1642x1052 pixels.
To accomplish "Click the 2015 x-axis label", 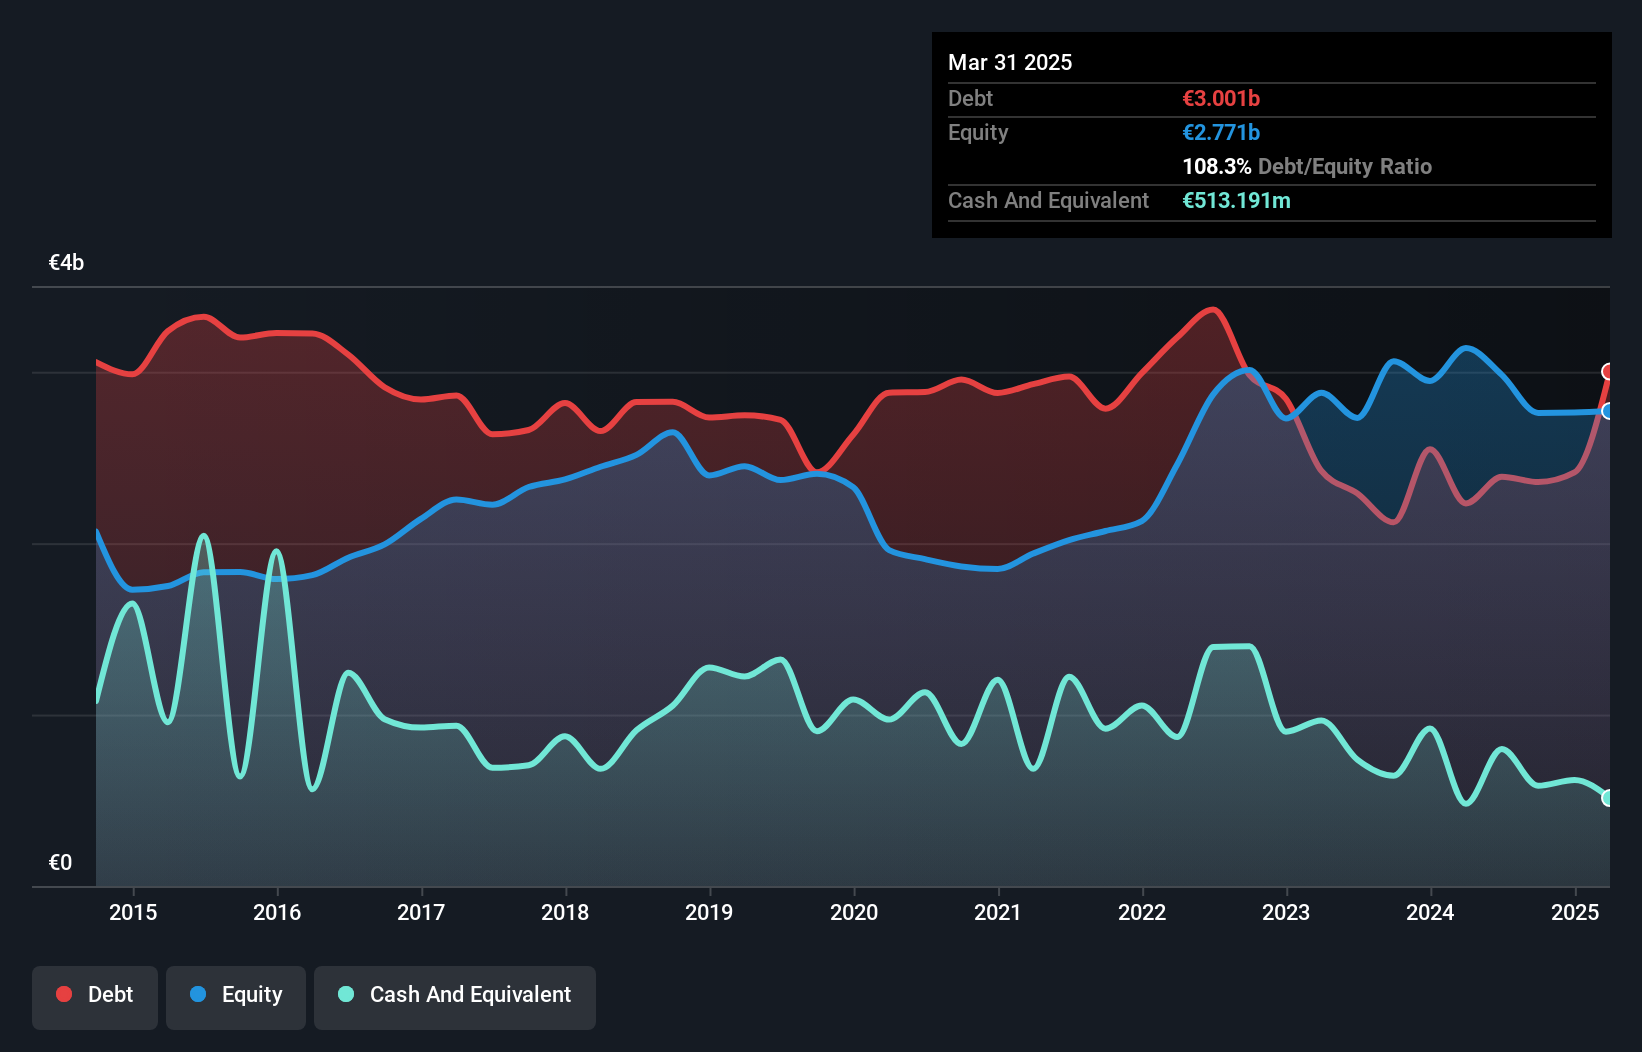I will [x=133, y=912].
